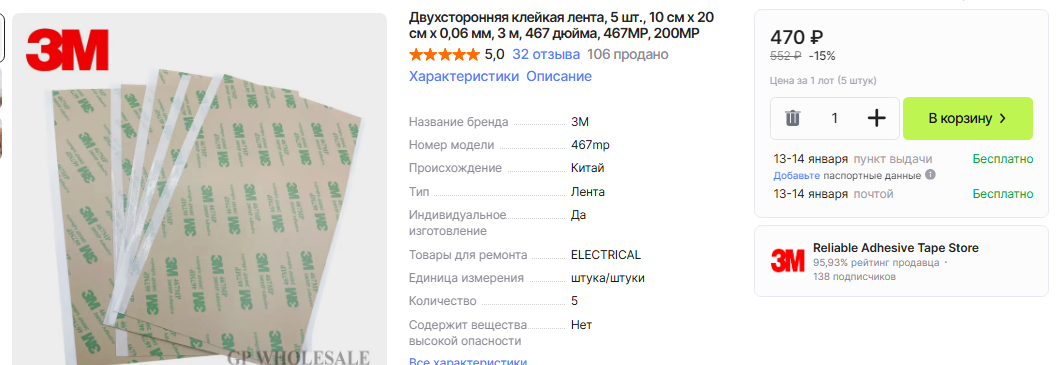Click the chevron arrow in В корзину button
This screenshot has width=1058, height=365.
(x=1002, y=119)
